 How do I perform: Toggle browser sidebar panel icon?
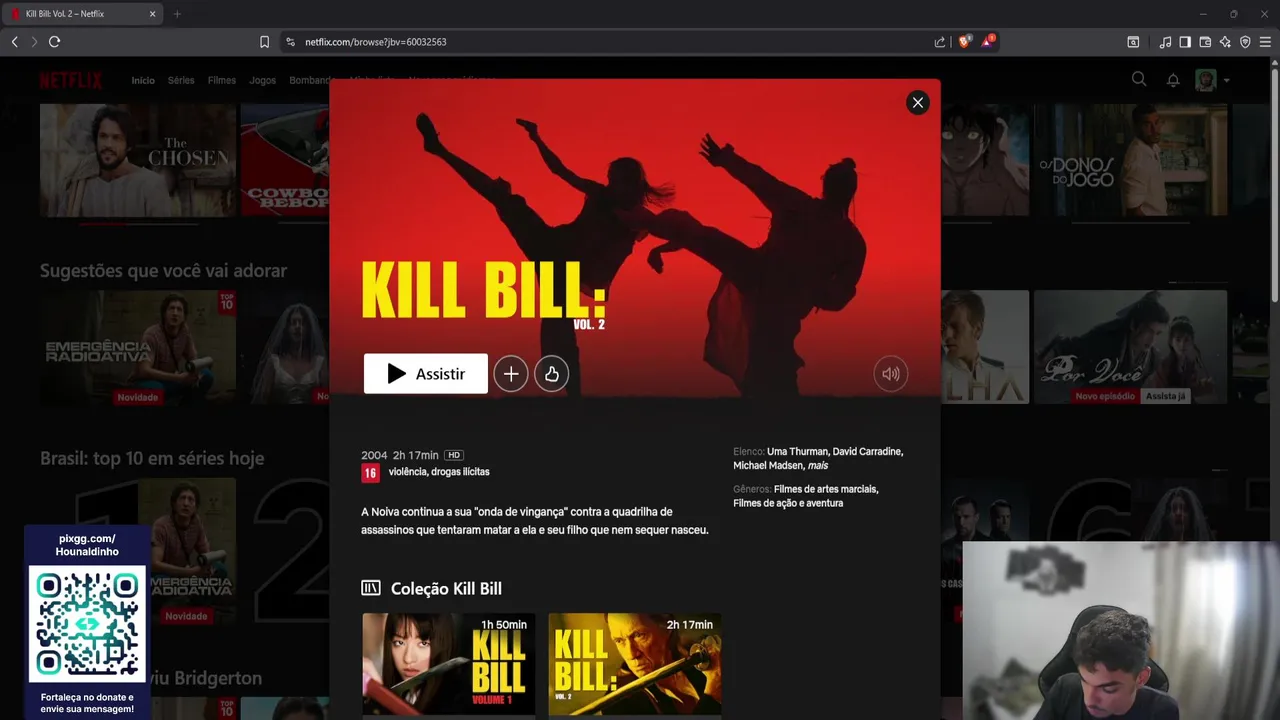click(x=1185, y=42)
